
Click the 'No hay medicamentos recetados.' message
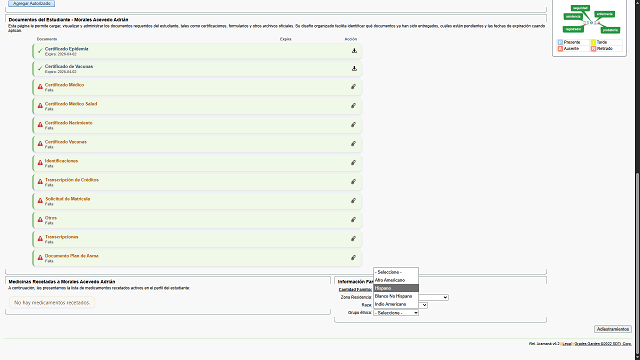coord(52,303)
